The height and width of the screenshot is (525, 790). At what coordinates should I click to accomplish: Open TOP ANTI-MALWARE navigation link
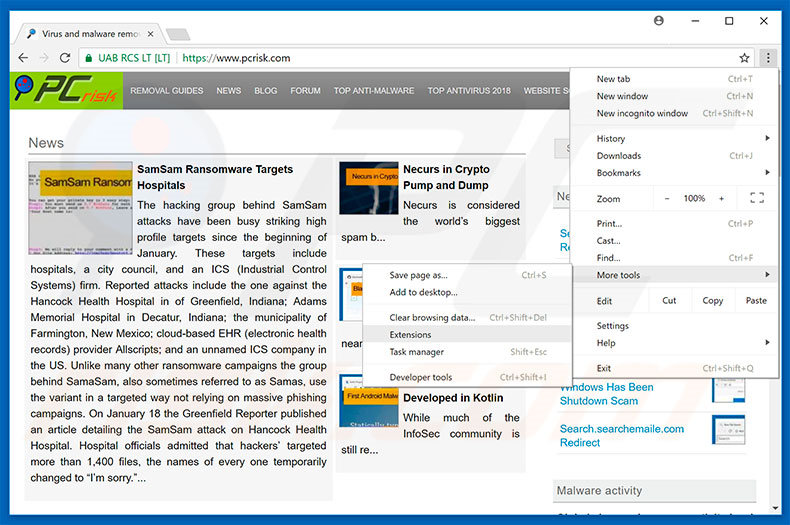coord(374,91)
